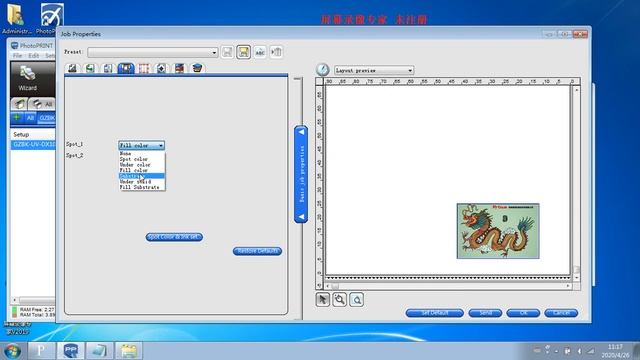
Task: Open the third page-layout tab icon
Action: click(x=108, y=68)
